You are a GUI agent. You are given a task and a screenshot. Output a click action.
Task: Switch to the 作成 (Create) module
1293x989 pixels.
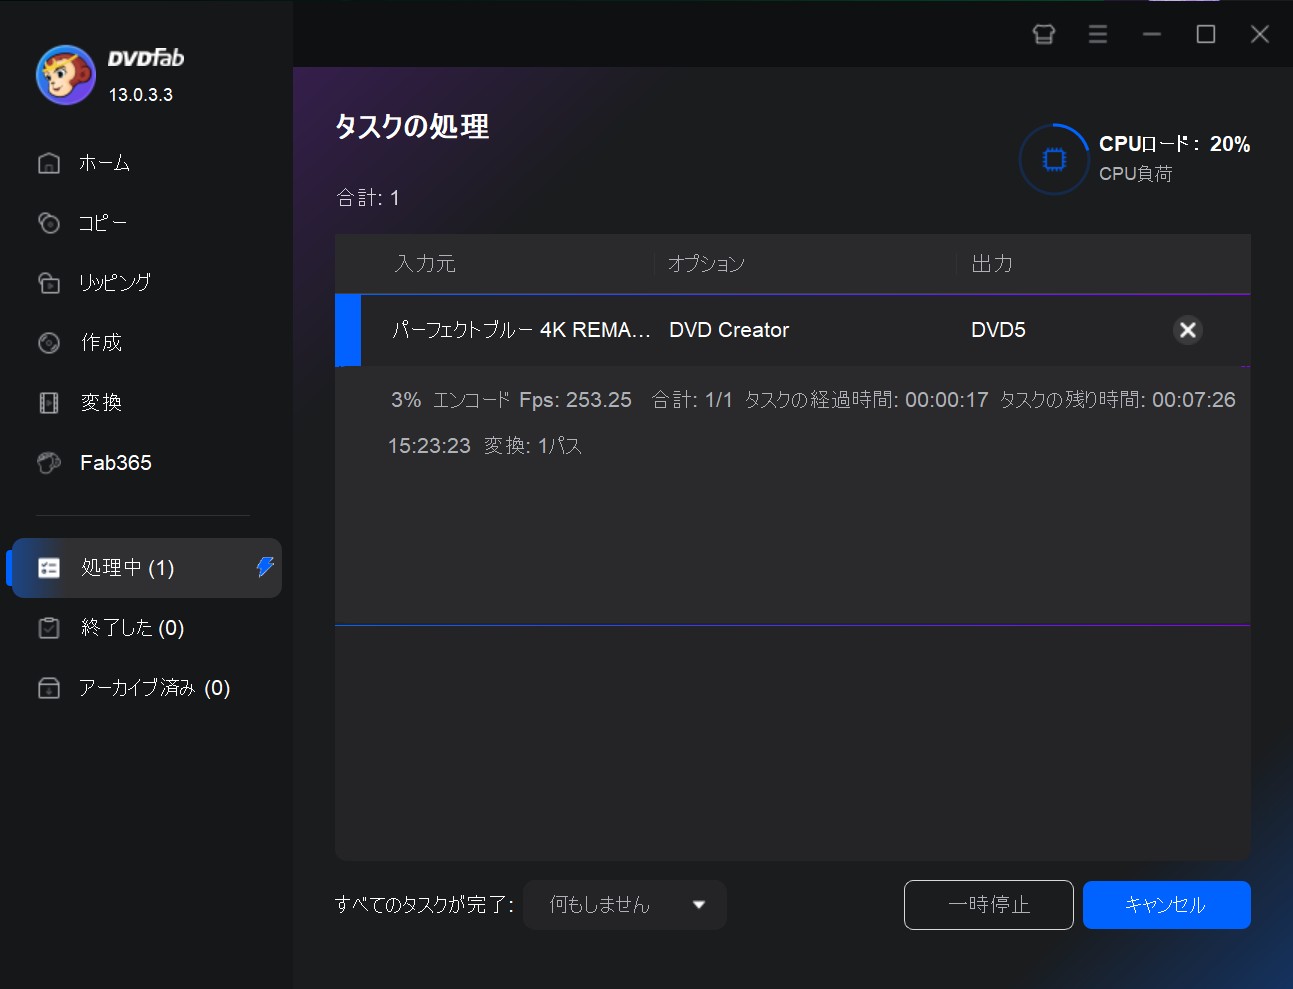pyautogui.click(x=101, y=343)
